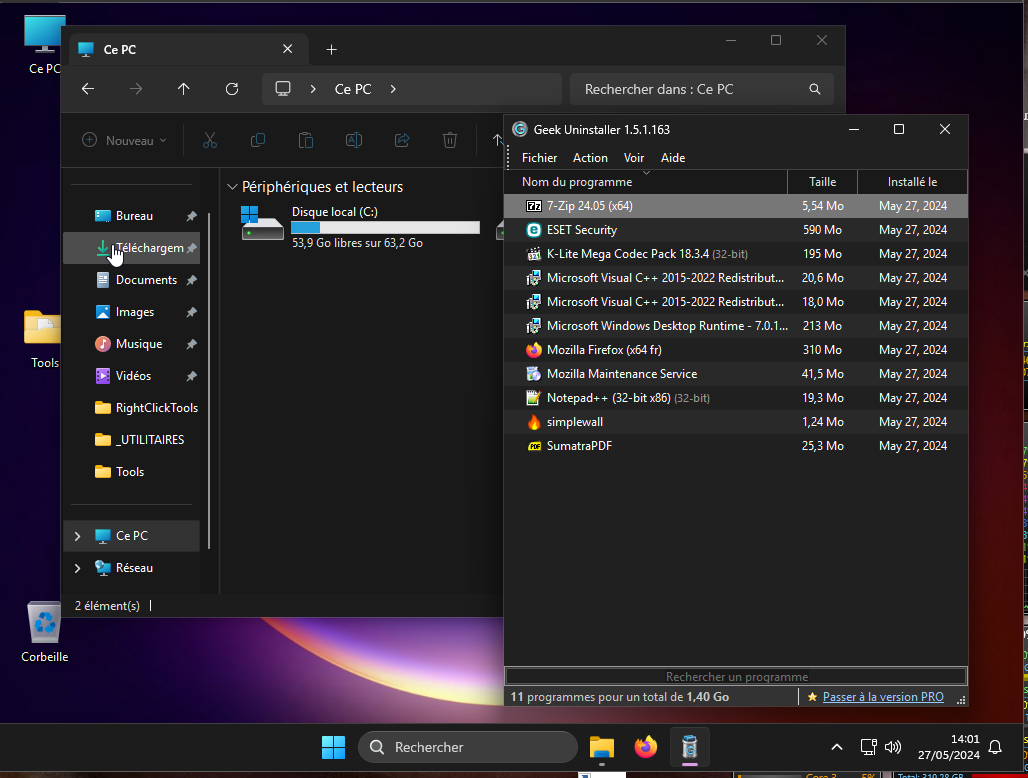The width and height of the screenshot is (1028, 778).
Task: Click the Passer à la version PRO link
Action: point(883,697)
